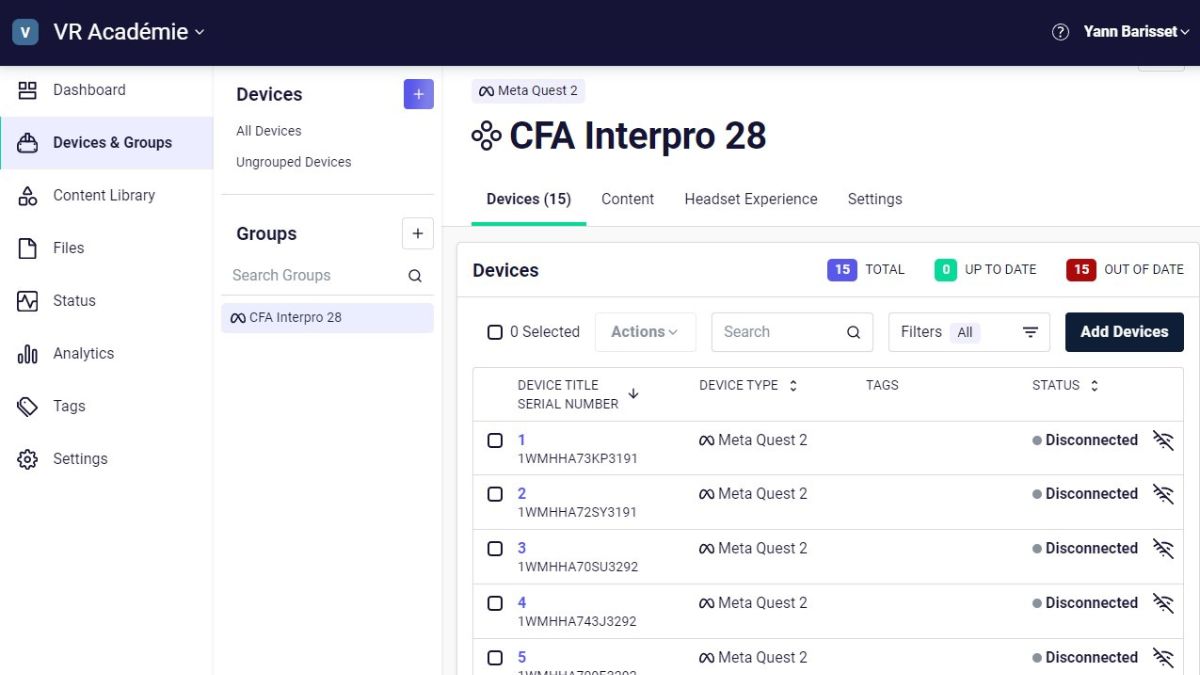This screenshot has height=675, width=1200.
Task: Click serial number 1WMHHA743J3292
Action: coord(577,622)
